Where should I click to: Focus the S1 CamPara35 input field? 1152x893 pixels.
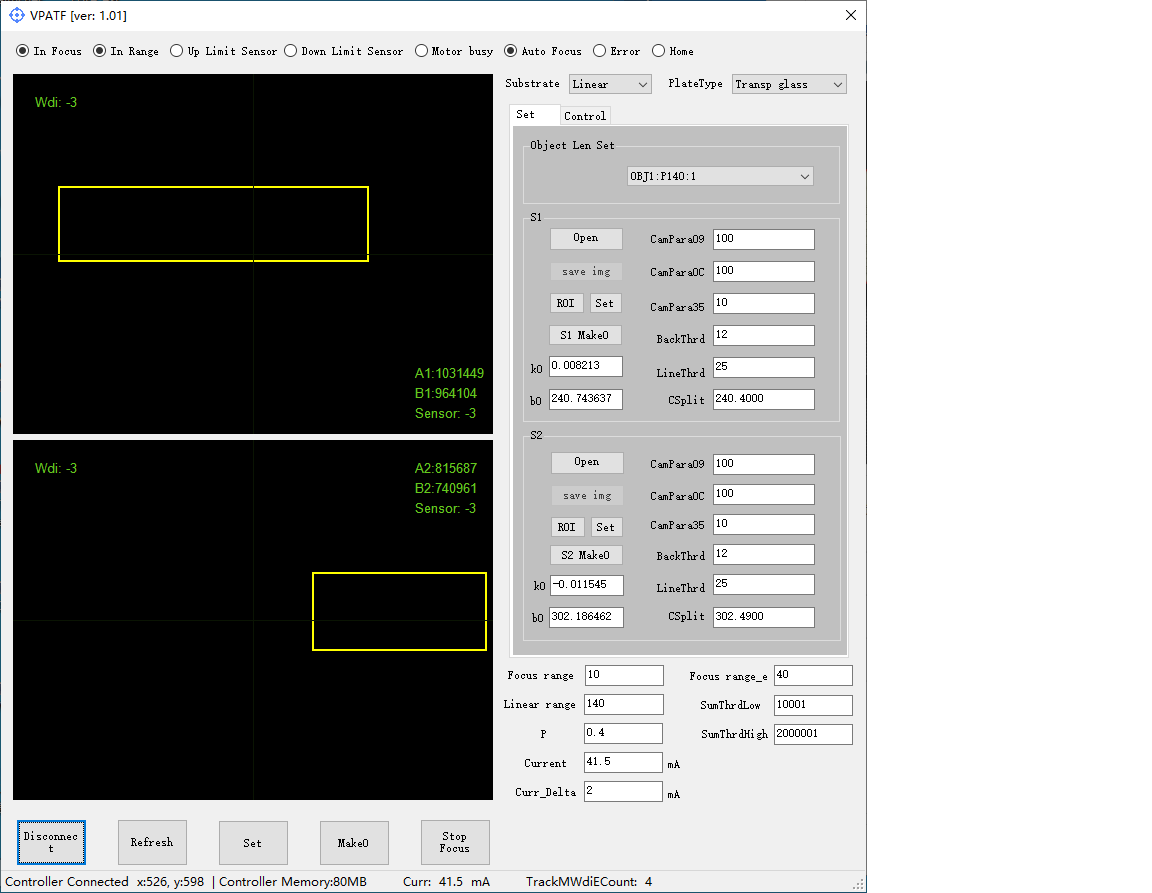763,304
